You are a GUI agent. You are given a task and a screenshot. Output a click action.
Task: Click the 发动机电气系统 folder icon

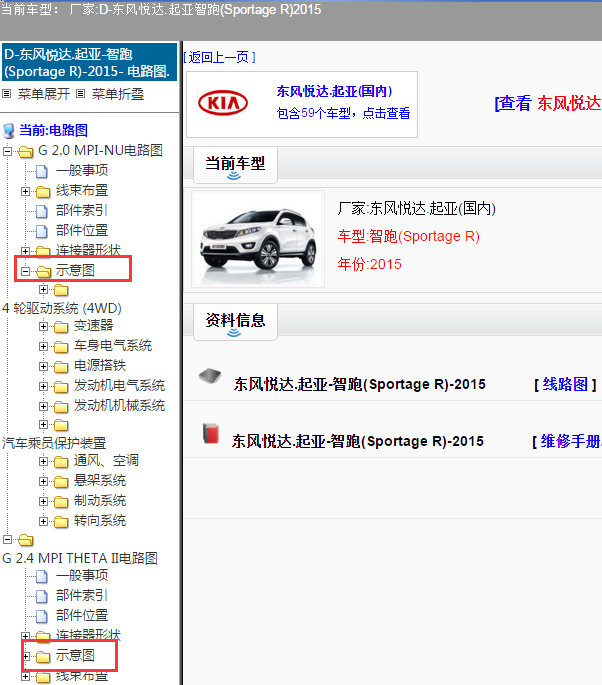pyautogui.click(x=61, y=387)
